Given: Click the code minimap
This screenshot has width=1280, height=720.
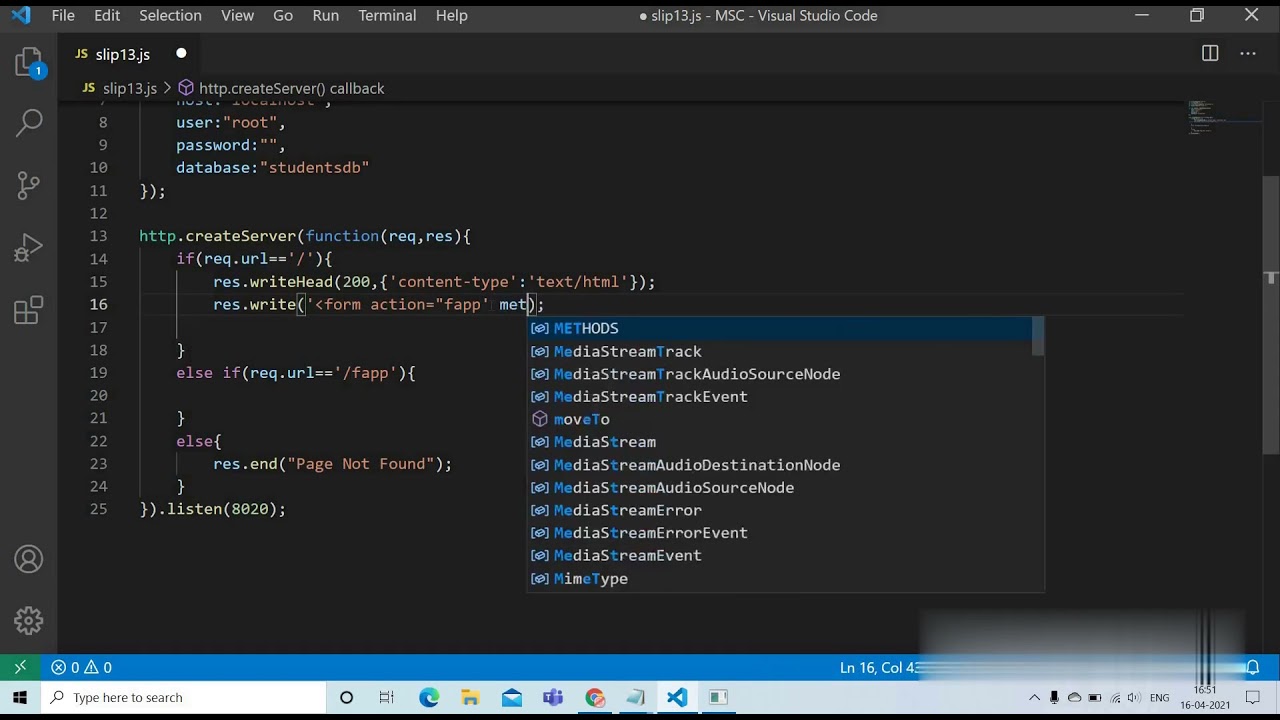Looking at the screenshot, I should [1224, 118].
